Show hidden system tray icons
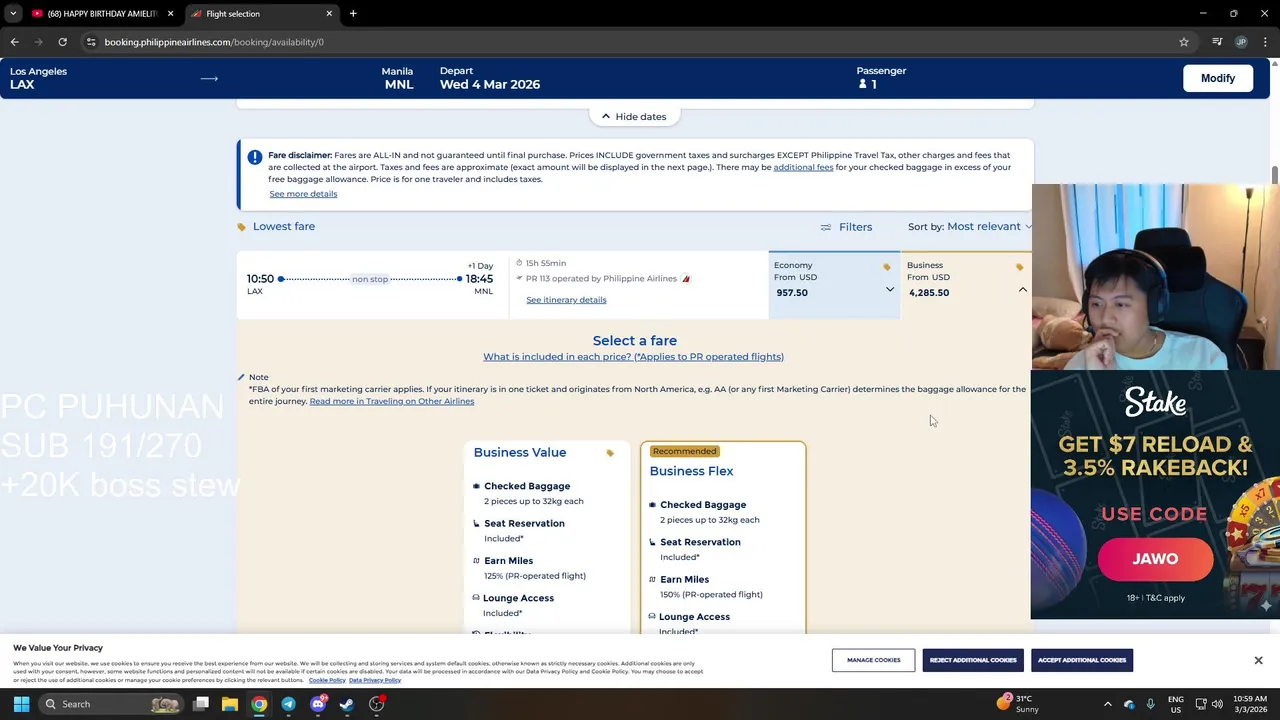1280x720 pixels. pos(1107,704)
